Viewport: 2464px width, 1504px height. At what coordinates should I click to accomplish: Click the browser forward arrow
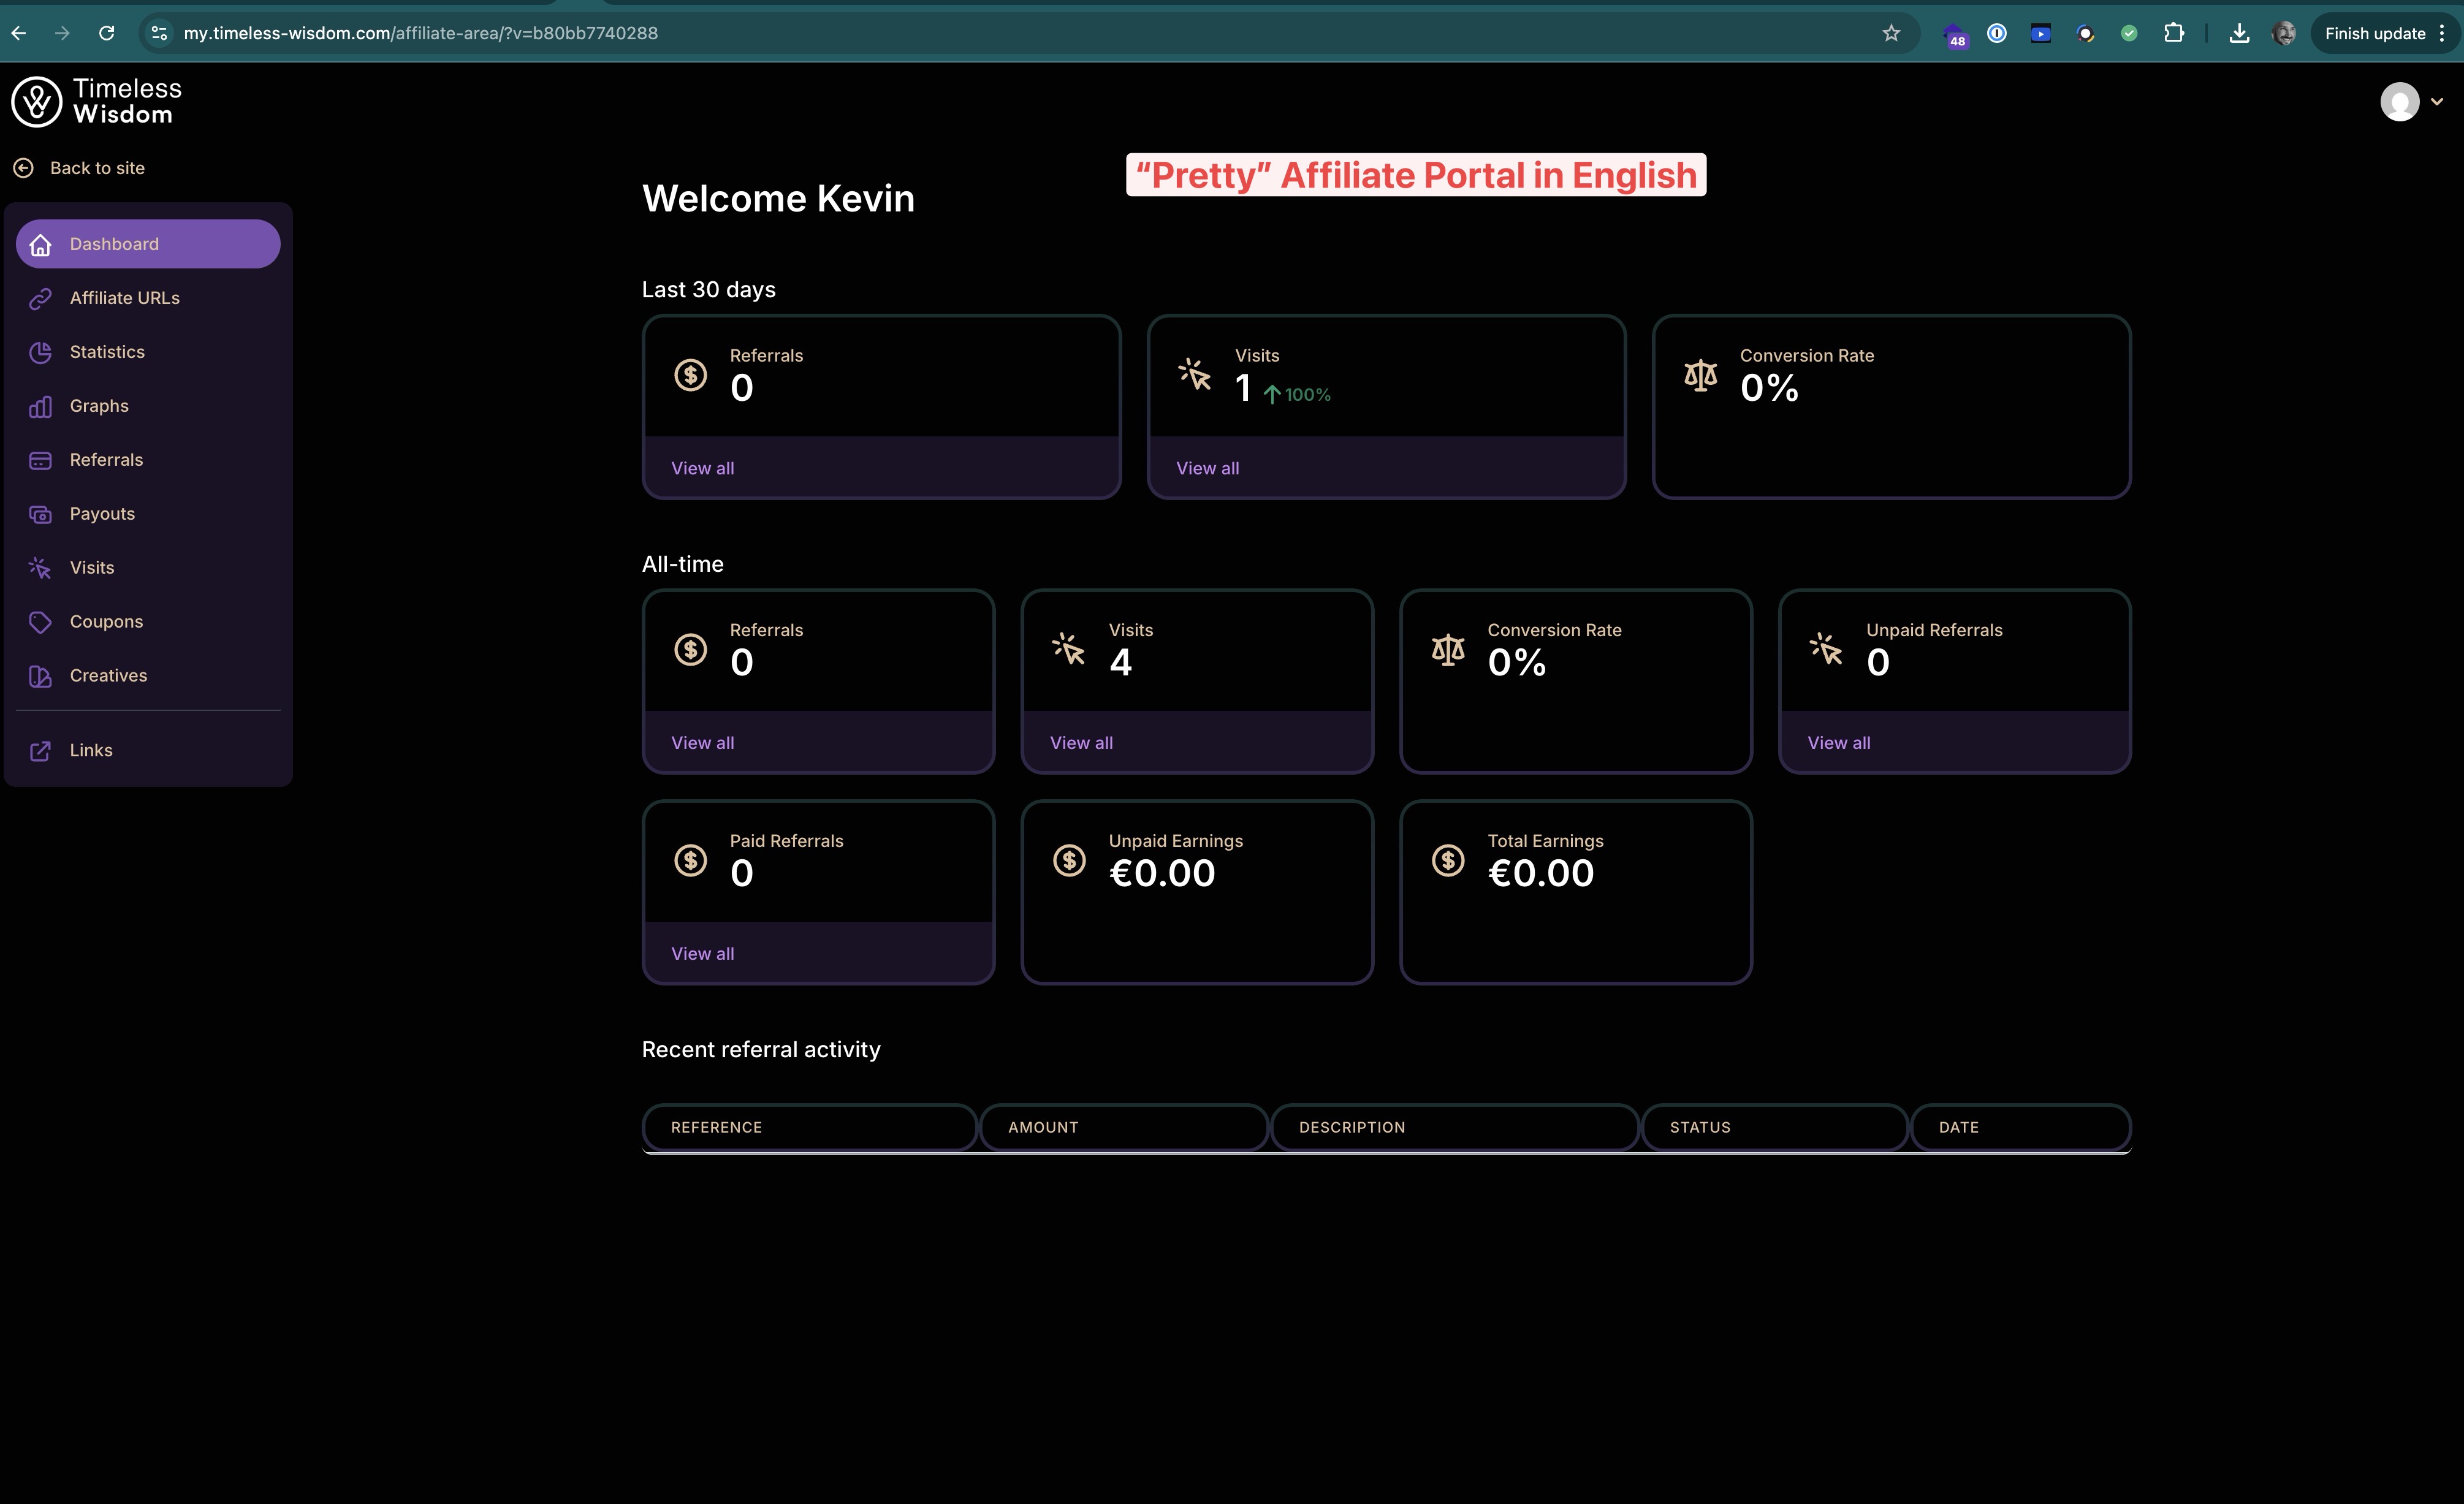point(62,33)
